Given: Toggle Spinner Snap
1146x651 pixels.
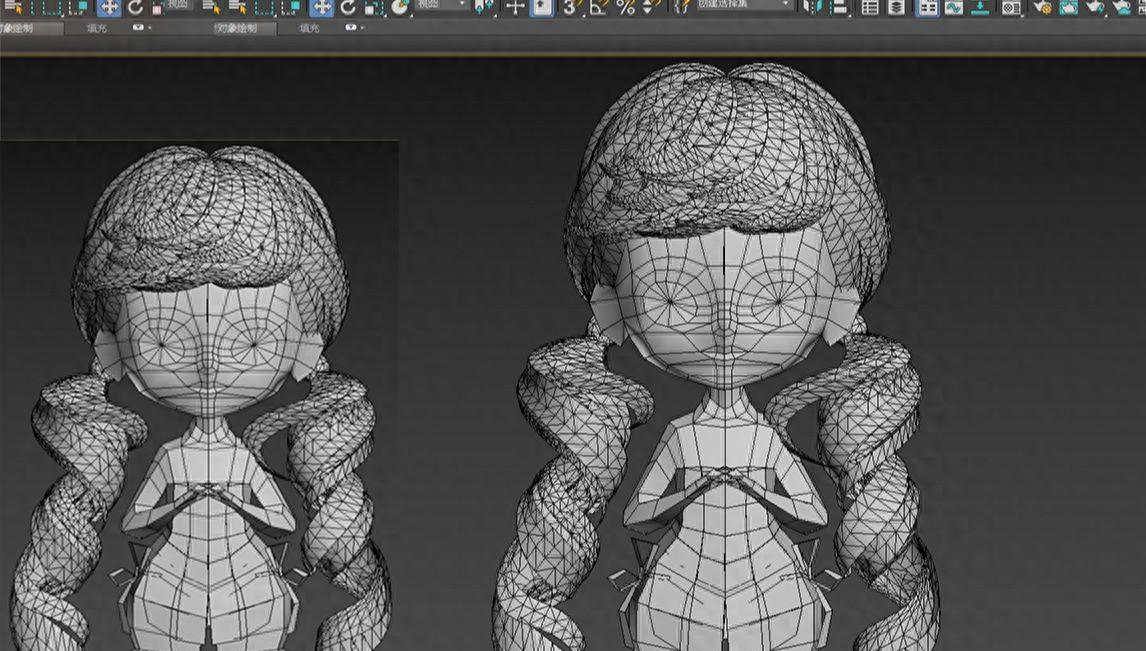Looking at the screenshot, I should pos(650,7).
